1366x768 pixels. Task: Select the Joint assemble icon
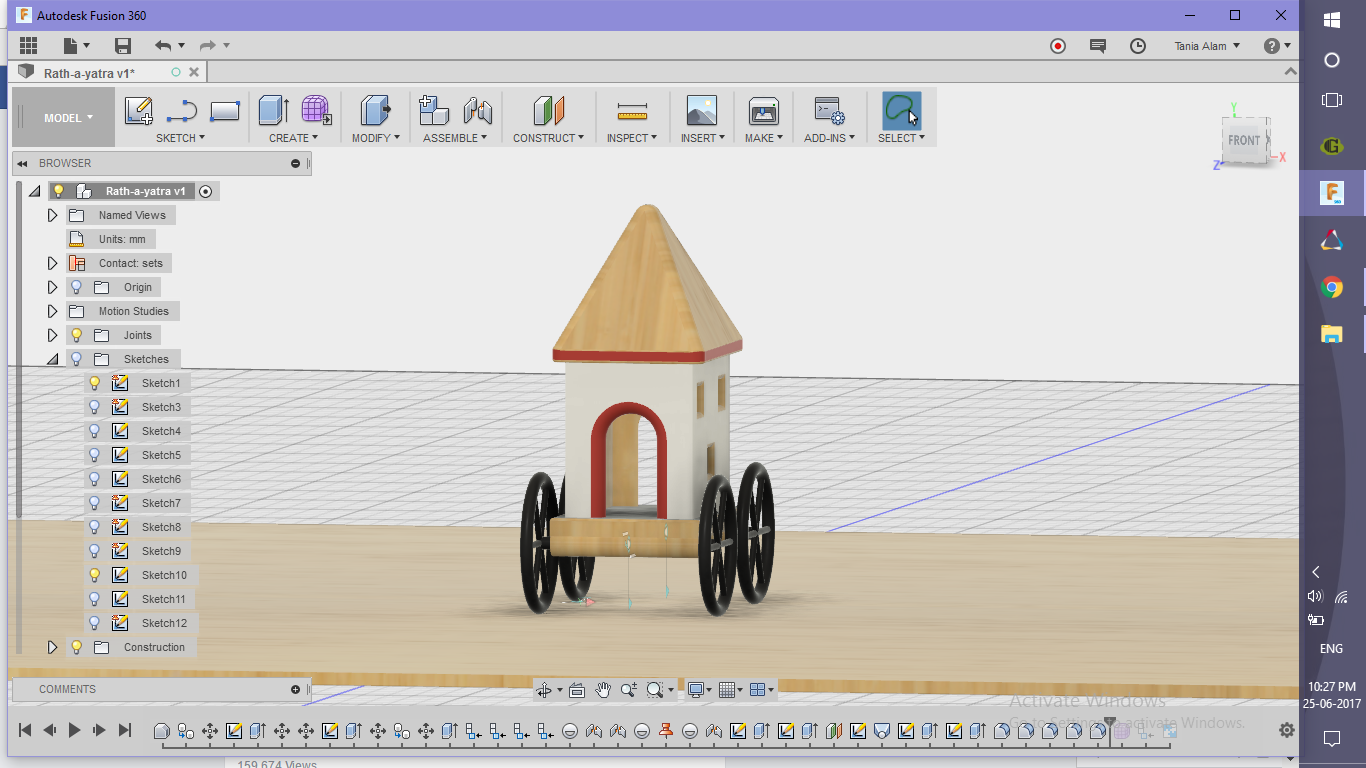[x=477, y=110]
